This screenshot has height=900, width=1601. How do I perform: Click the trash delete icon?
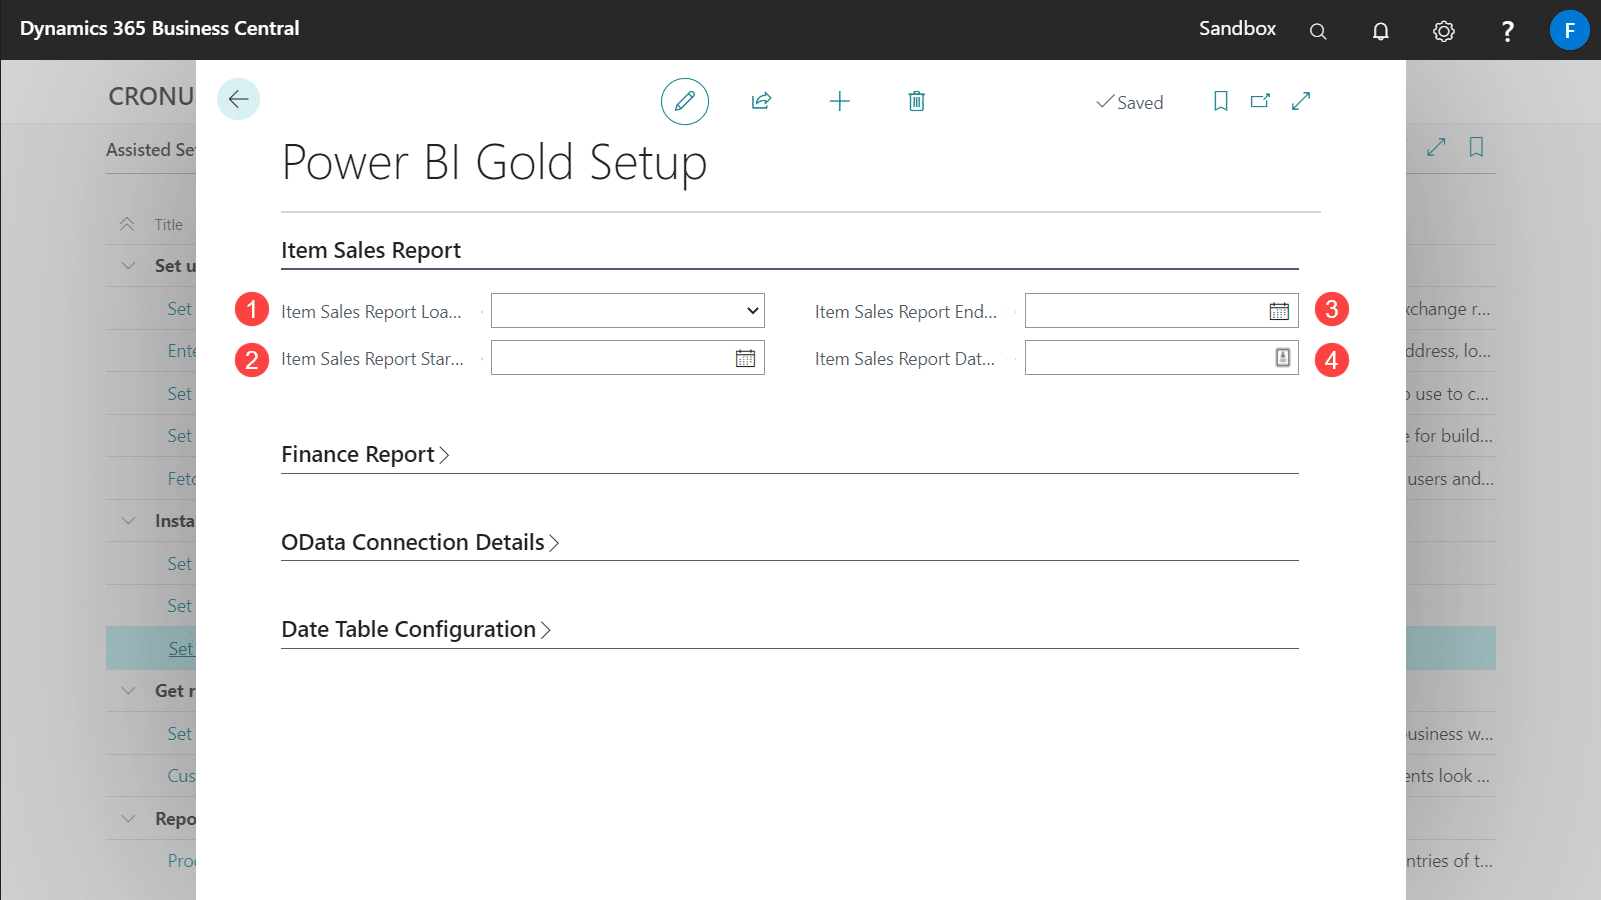[x=916, y=101]
